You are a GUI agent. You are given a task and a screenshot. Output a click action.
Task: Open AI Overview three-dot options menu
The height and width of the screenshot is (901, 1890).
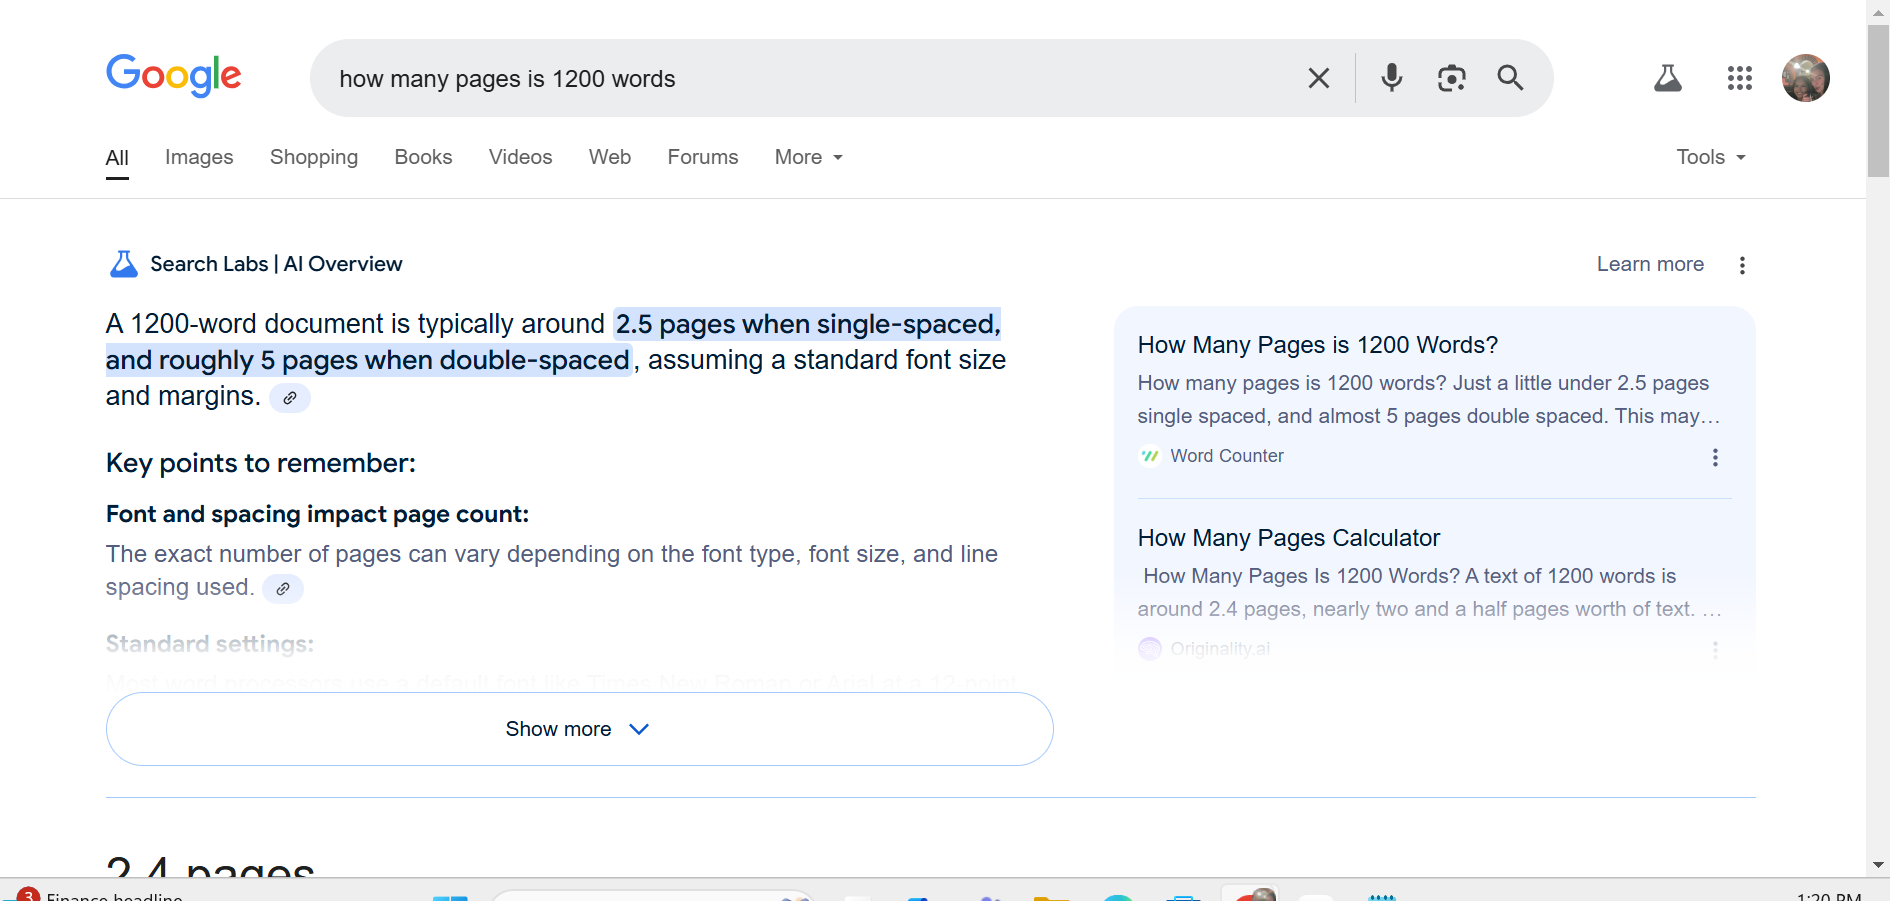1742,265
